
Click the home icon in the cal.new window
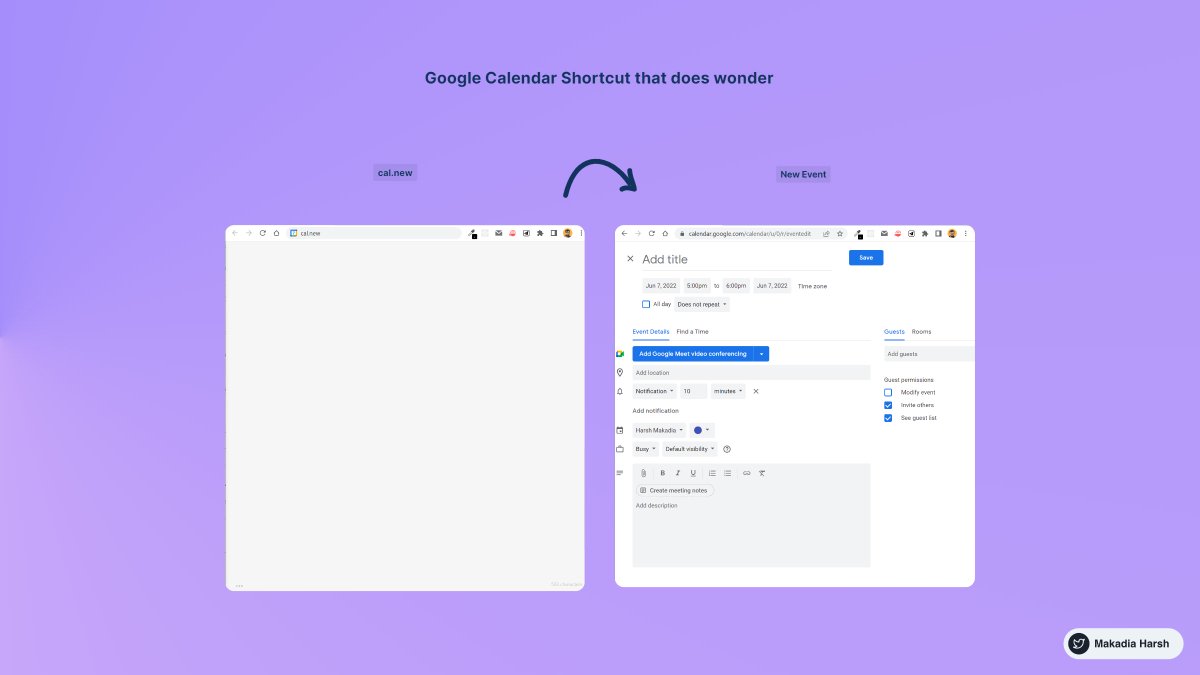(276, 233)
